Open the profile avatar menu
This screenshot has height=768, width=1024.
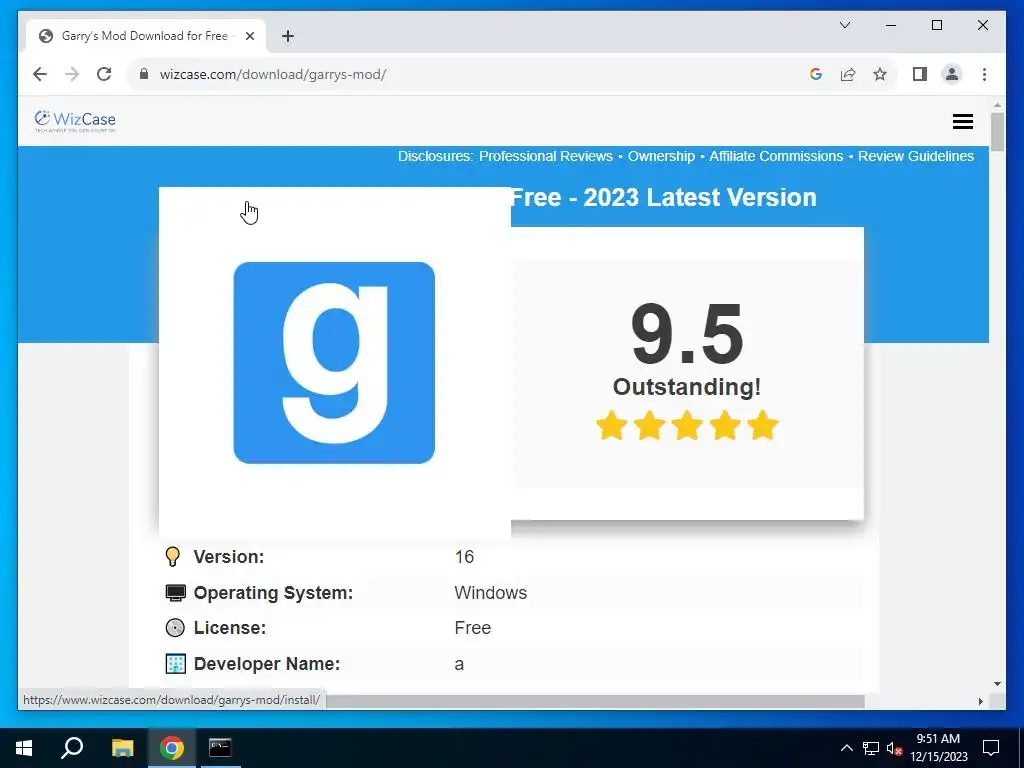pyautogui.click(x=952, y=74)
